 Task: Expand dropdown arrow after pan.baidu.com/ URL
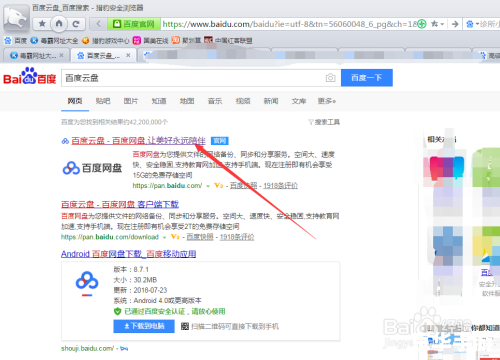click(208, 186)
